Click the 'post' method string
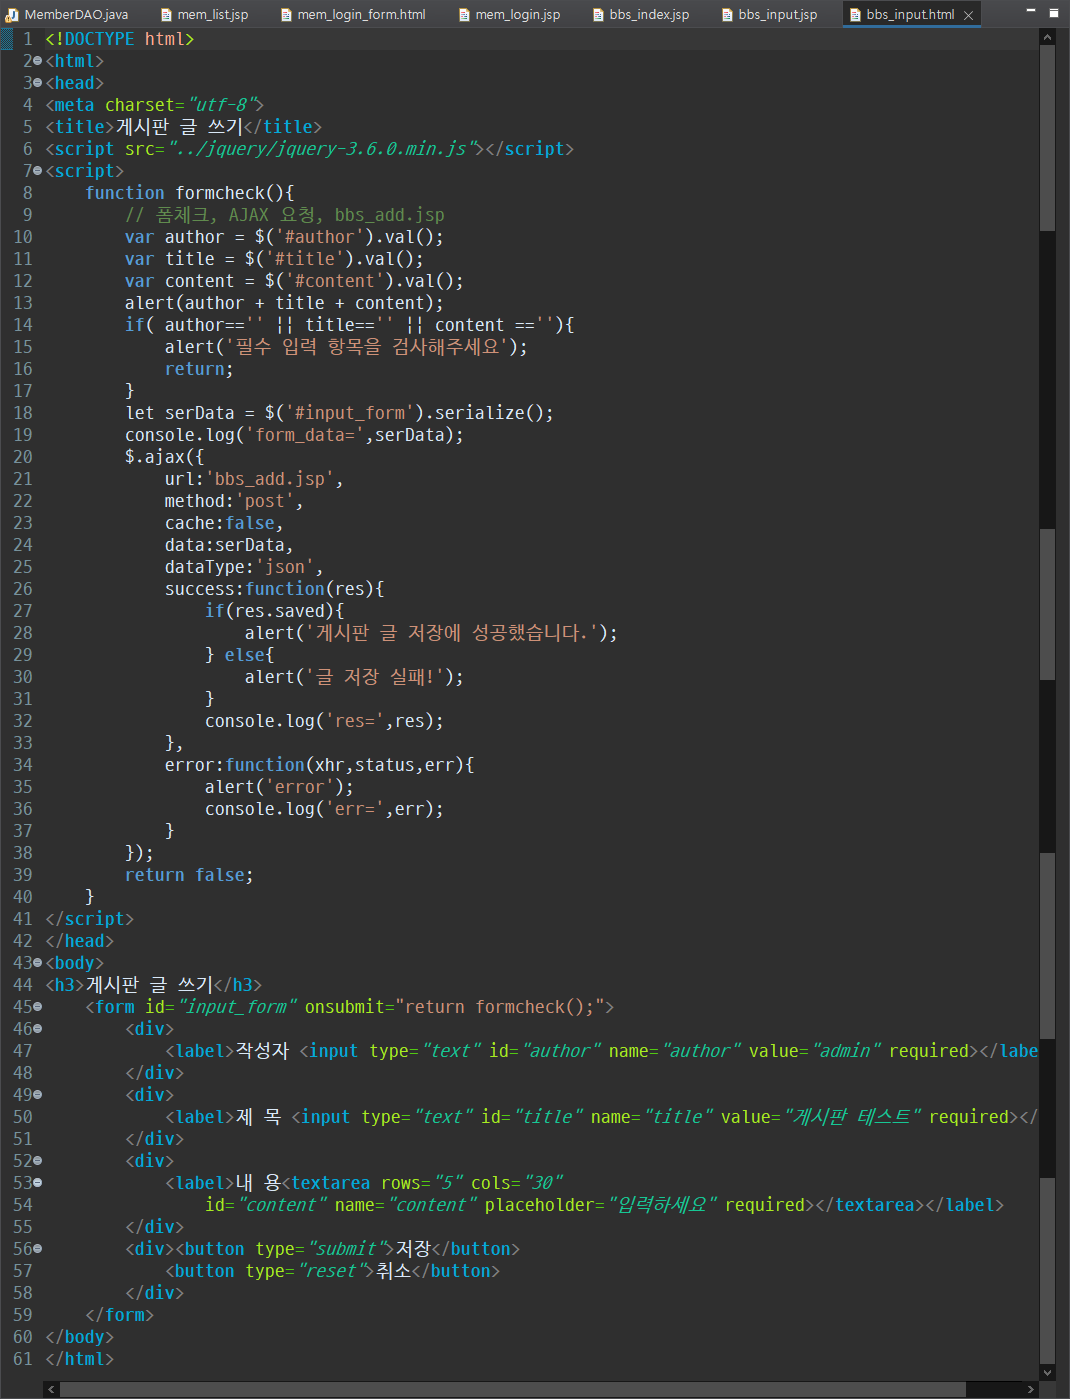The height and width of the screenshot is (1399, 1070). click(264, 501)
